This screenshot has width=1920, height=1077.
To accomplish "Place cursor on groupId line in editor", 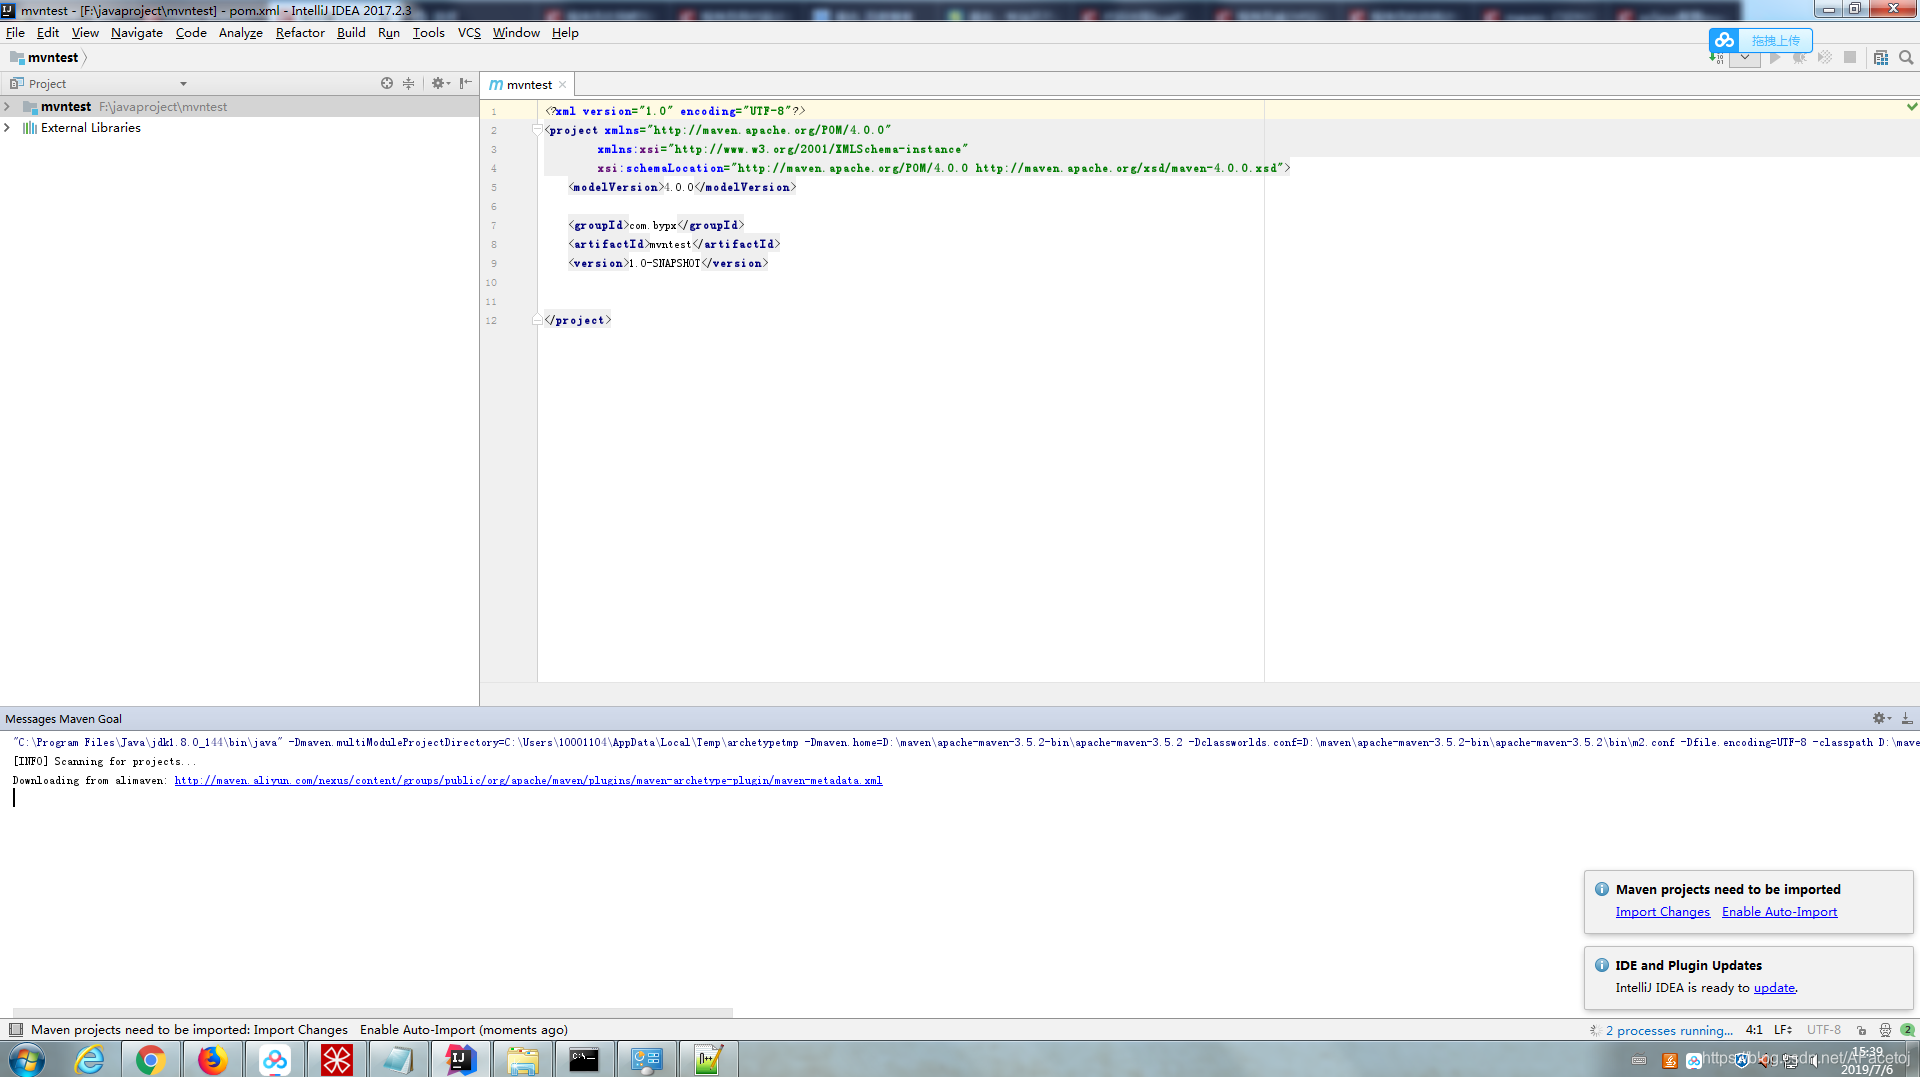I will (656, 225).
